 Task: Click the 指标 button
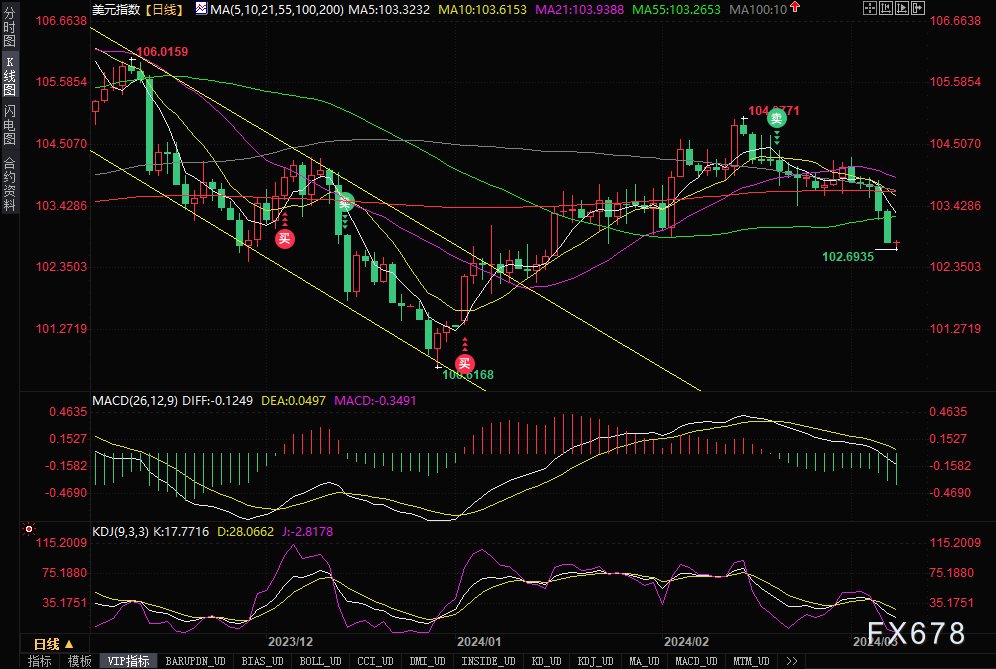(39, 661)
